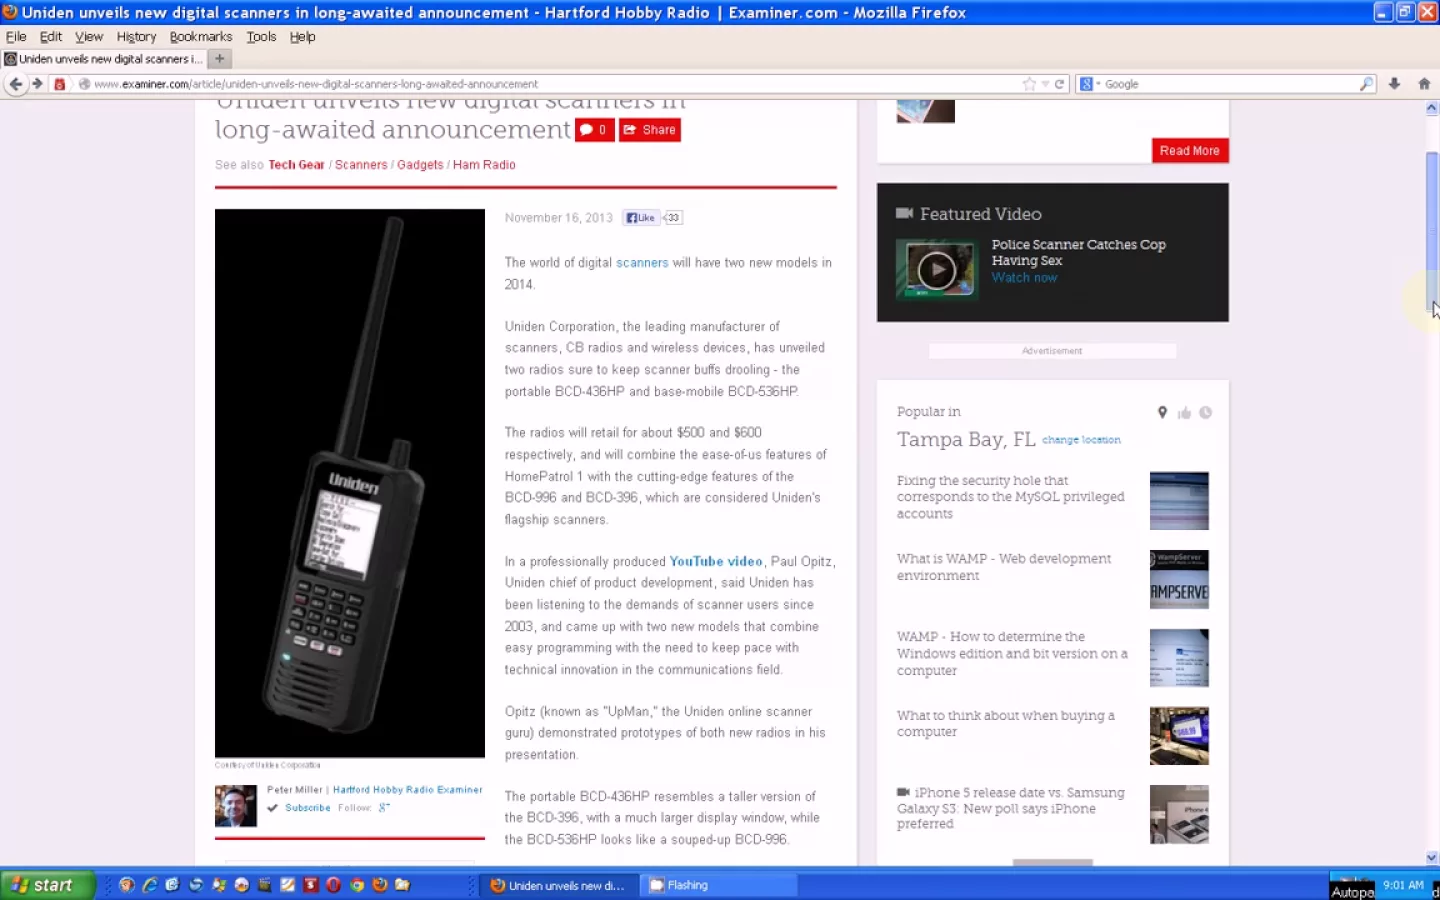
Task: Click the red Share button
Action: tap(650, 130)
